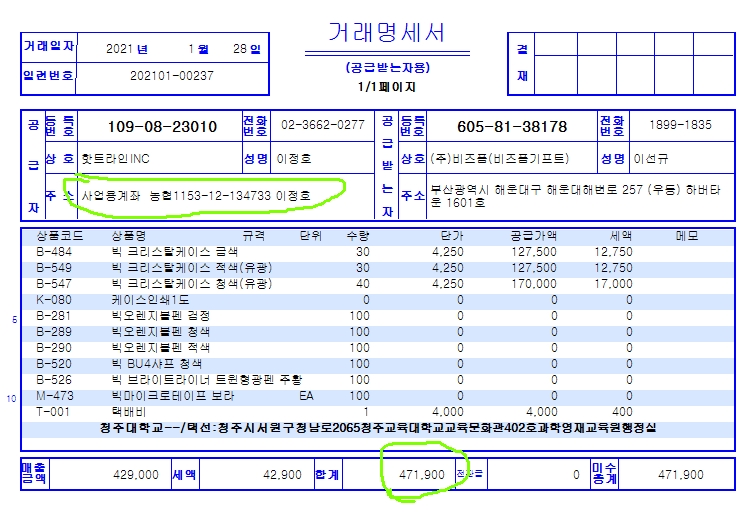
Task: Click the 일련번호 value 202101-00237
Action: pos(172,75)
